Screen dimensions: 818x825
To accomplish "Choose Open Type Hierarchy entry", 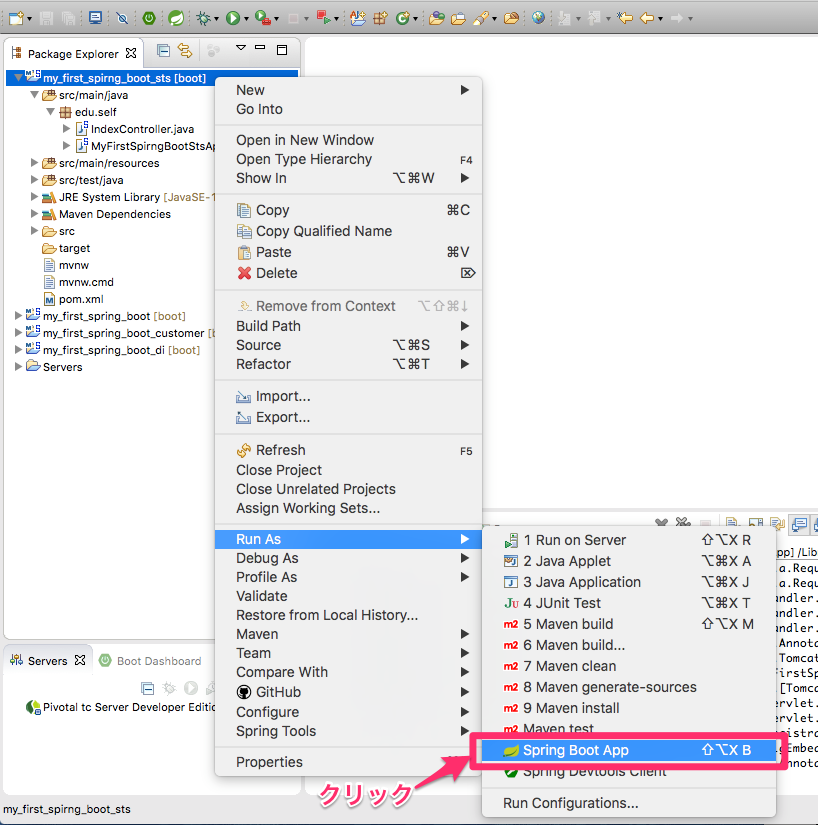I will (x=348, y=159).
